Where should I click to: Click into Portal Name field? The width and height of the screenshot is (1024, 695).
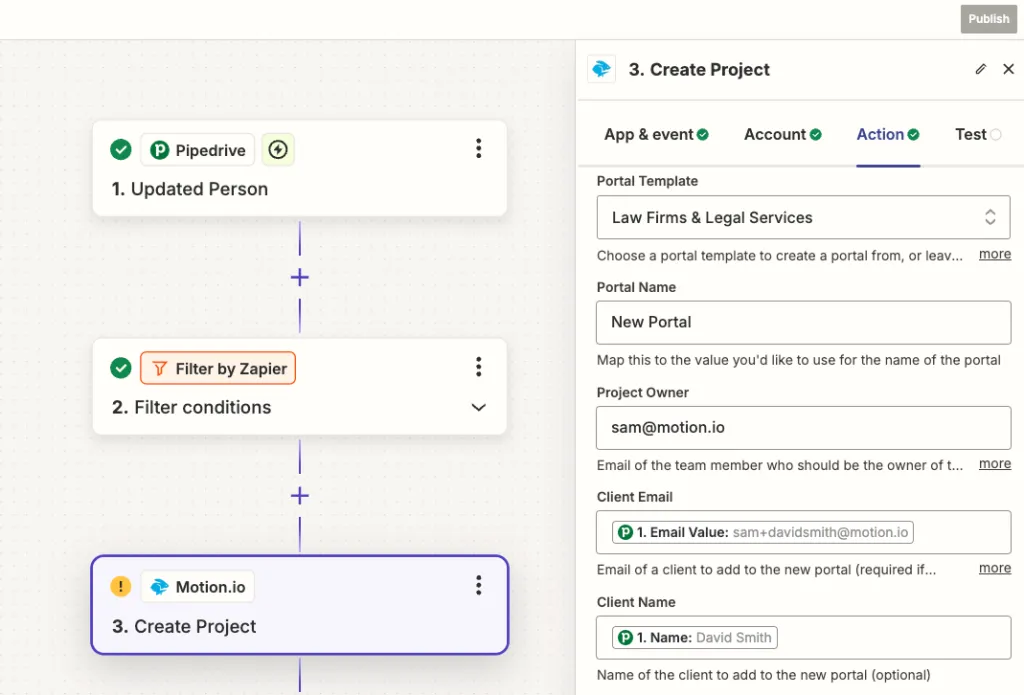pos(803,323)
